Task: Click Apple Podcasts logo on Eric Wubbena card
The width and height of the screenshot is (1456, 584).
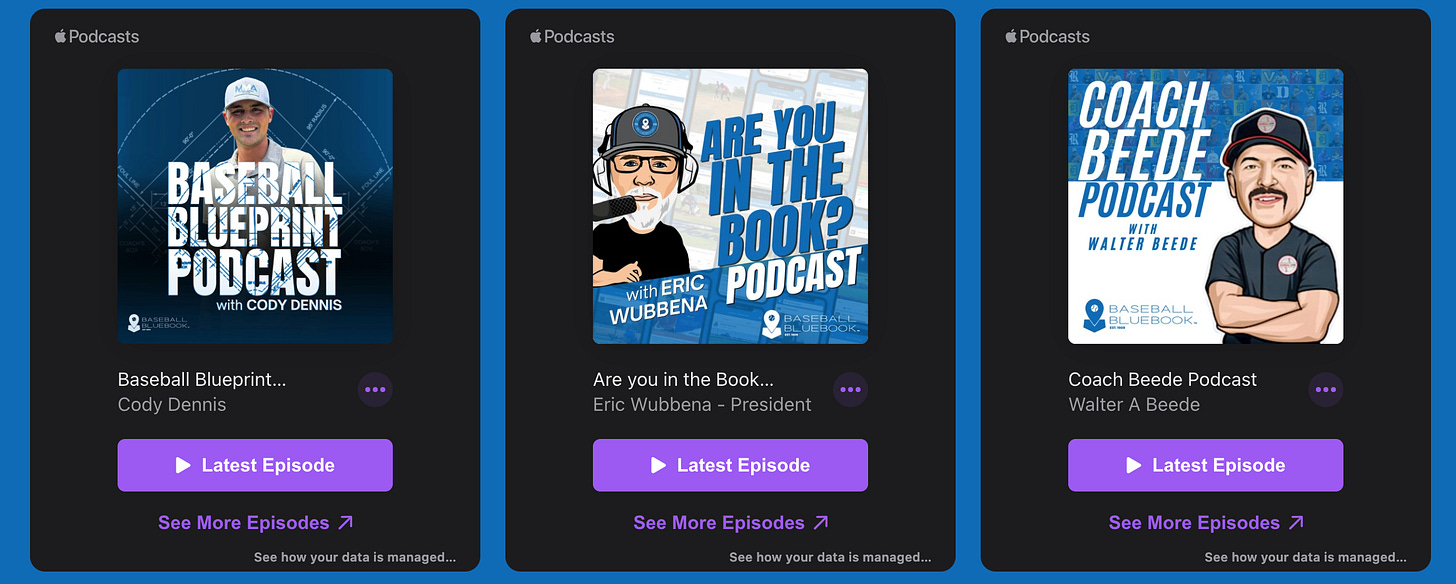Action: click(572, 36)
